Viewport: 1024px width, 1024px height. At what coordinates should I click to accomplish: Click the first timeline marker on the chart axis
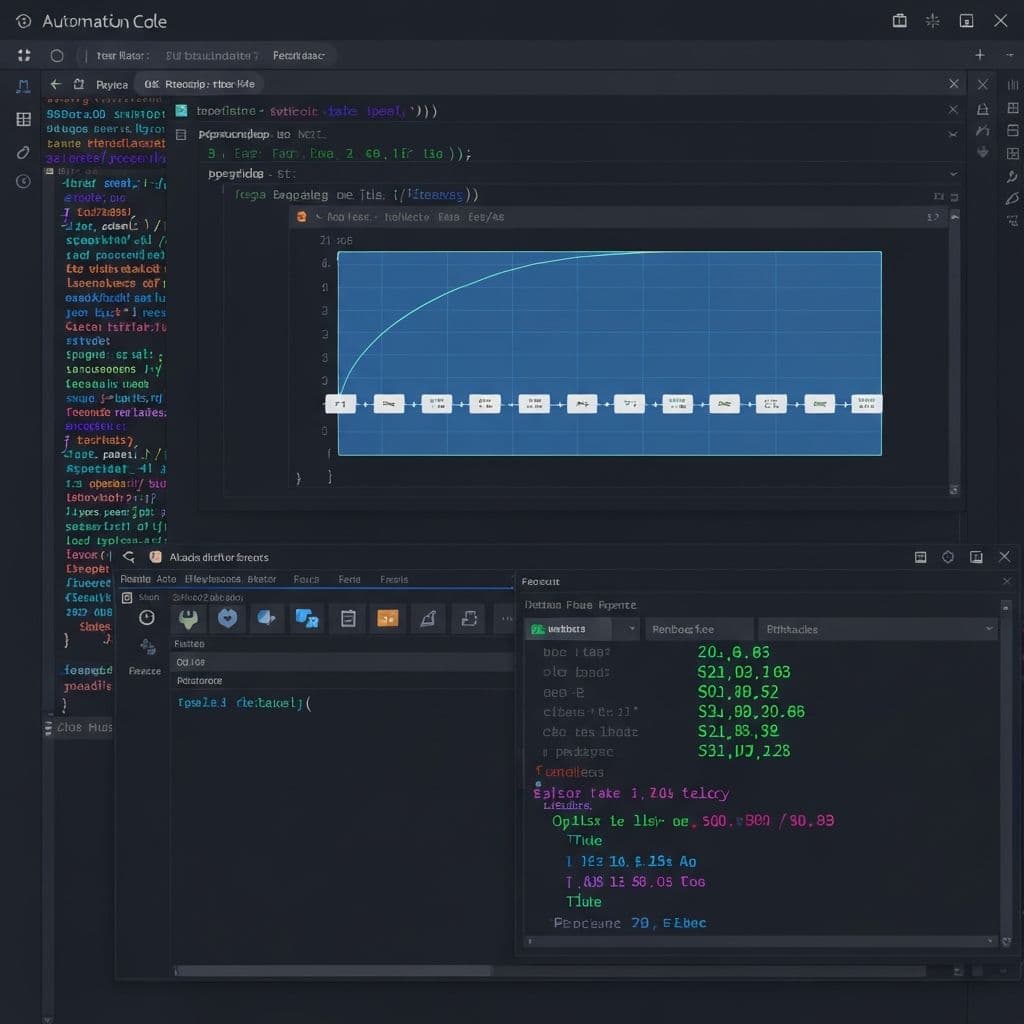click(340, 403)
